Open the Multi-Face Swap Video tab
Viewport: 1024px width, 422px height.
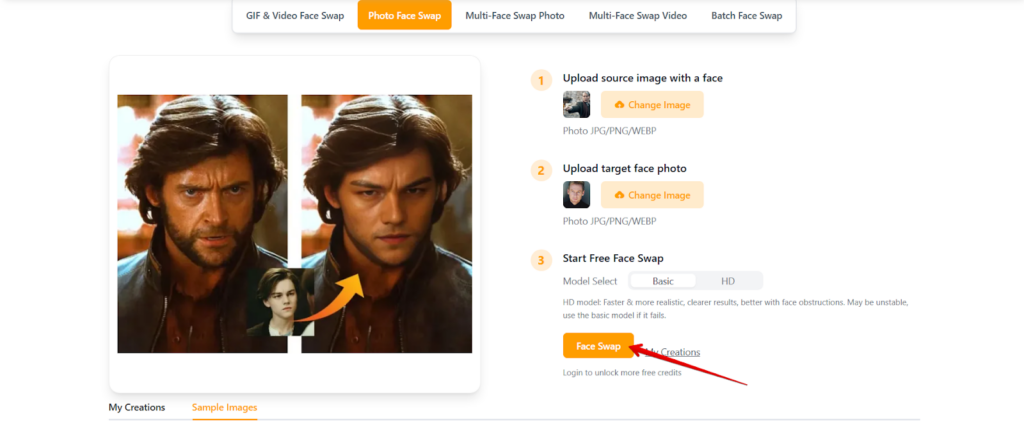[637, 16]
